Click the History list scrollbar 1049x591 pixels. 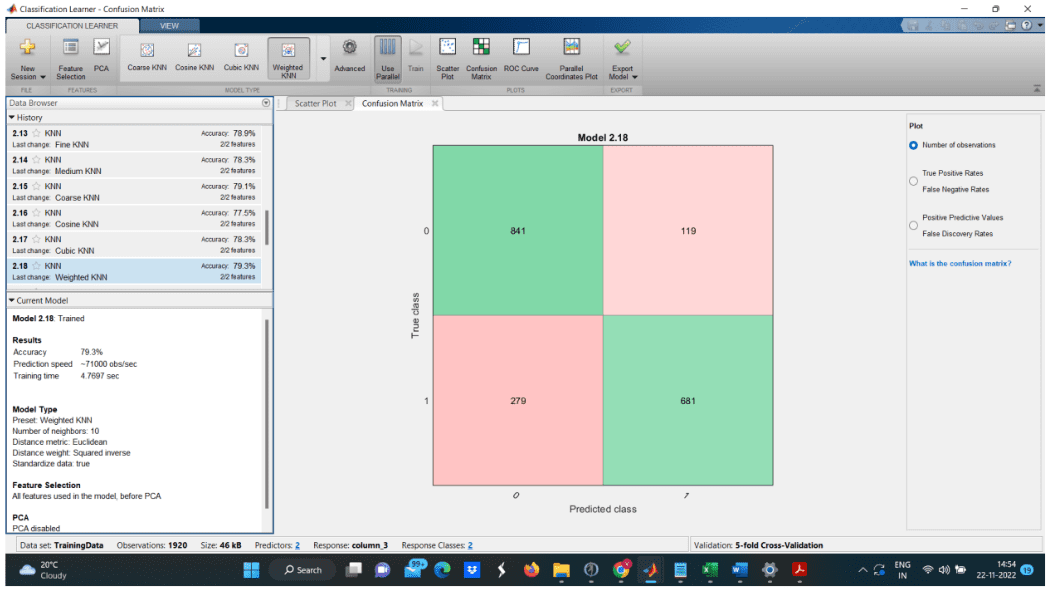(x=267, y=228)
